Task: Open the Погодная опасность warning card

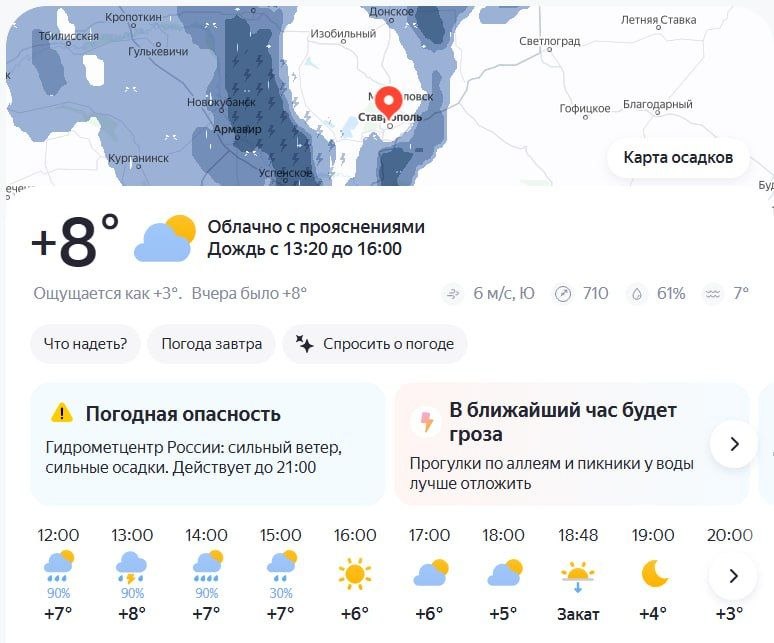Action: [x=208, y=443]
